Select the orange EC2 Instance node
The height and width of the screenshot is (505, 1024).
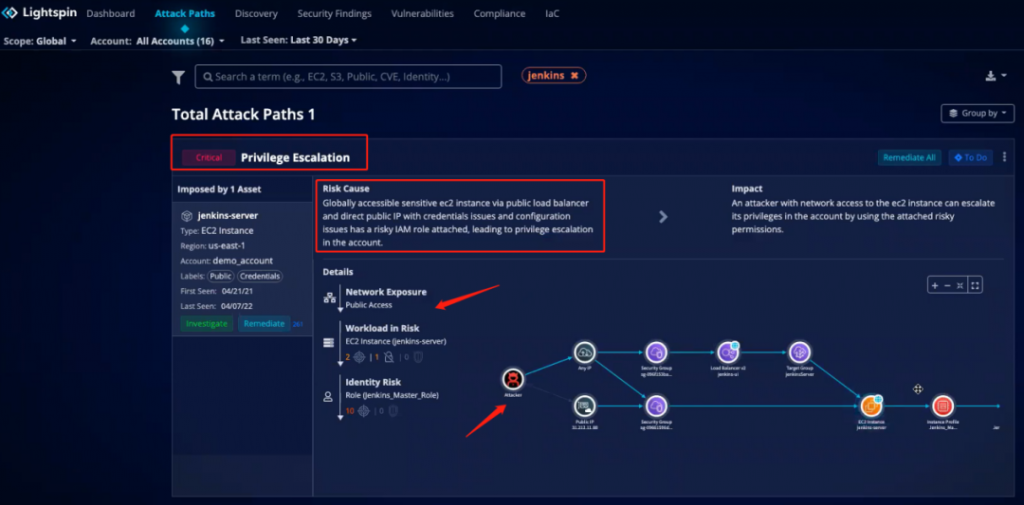pos(871,406)
